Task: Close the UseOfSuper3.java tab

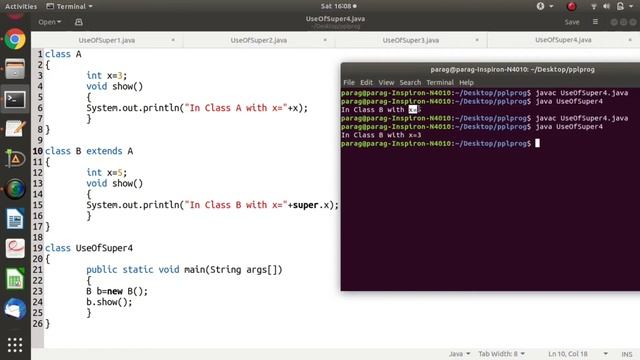Action: [x=477, y=40]
